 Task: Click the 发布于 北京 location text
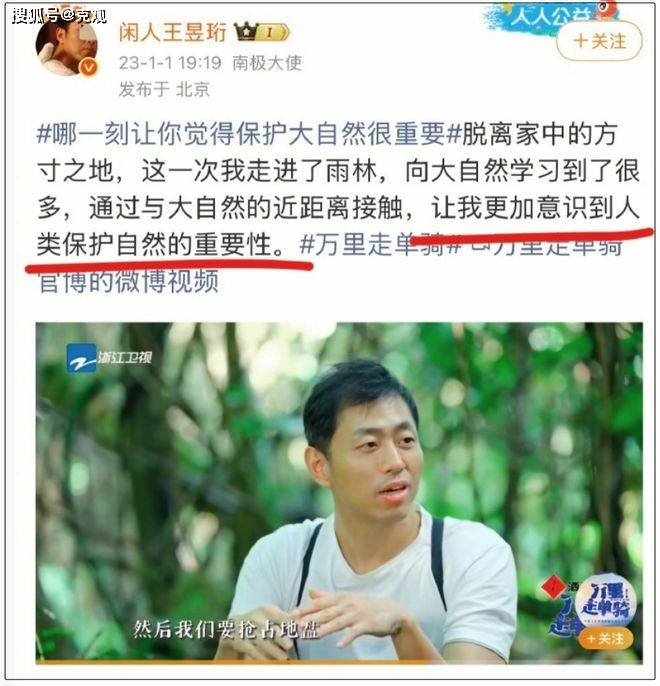164,89
